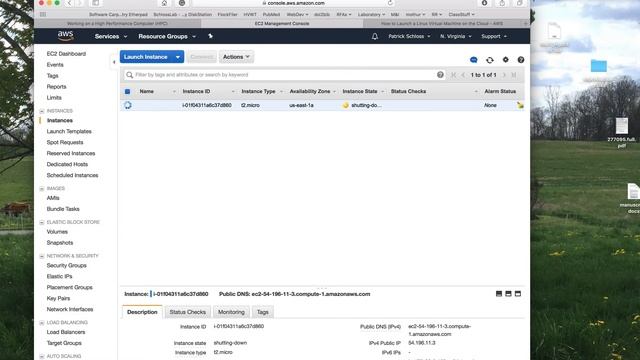Viewport: 640px width, 360px height.
Task: Open the Support menu
Action: pyautogui.click(x=494, y=36)
